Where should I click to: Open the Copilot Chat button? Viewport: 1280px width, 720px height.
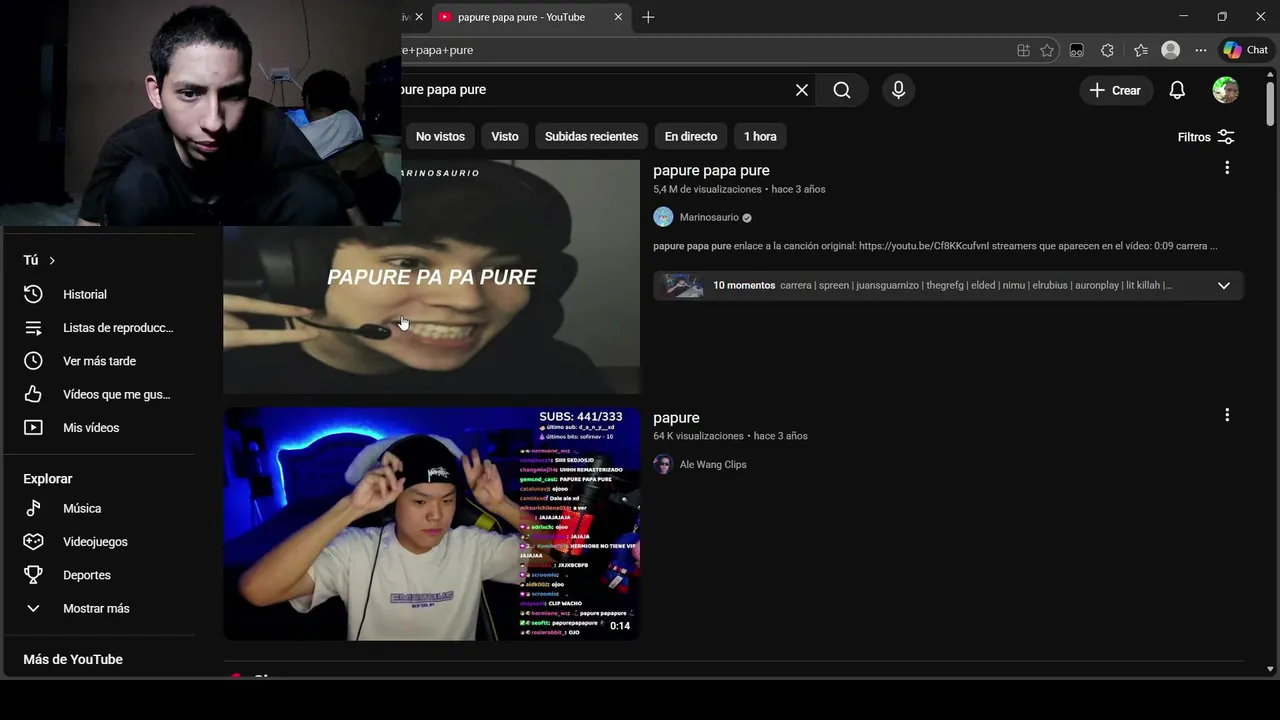pos(1246,50)
